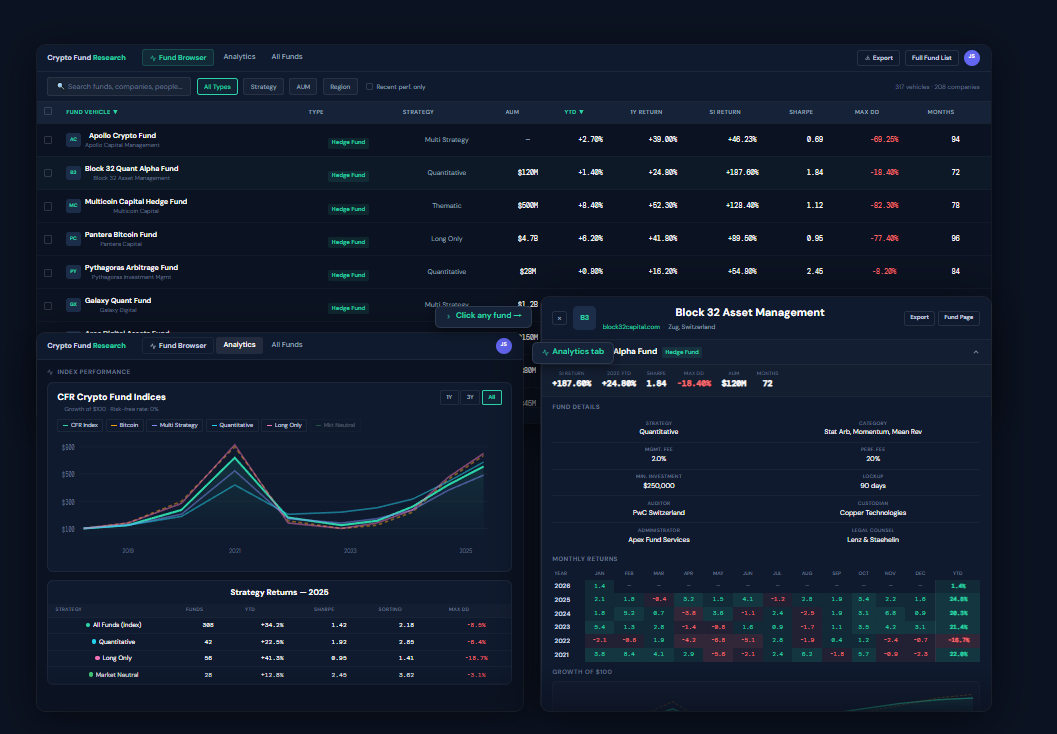Open the Region filter dropdown
This screenshot has height=734, width=1057.
(x=340, y=87)
